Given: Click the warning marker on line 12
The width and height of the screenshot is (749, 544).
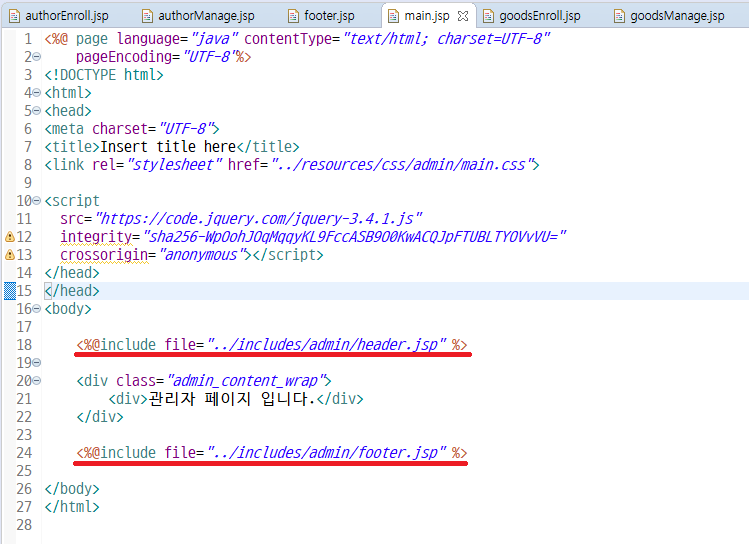Looking at the screenshot, I should 10,237.
